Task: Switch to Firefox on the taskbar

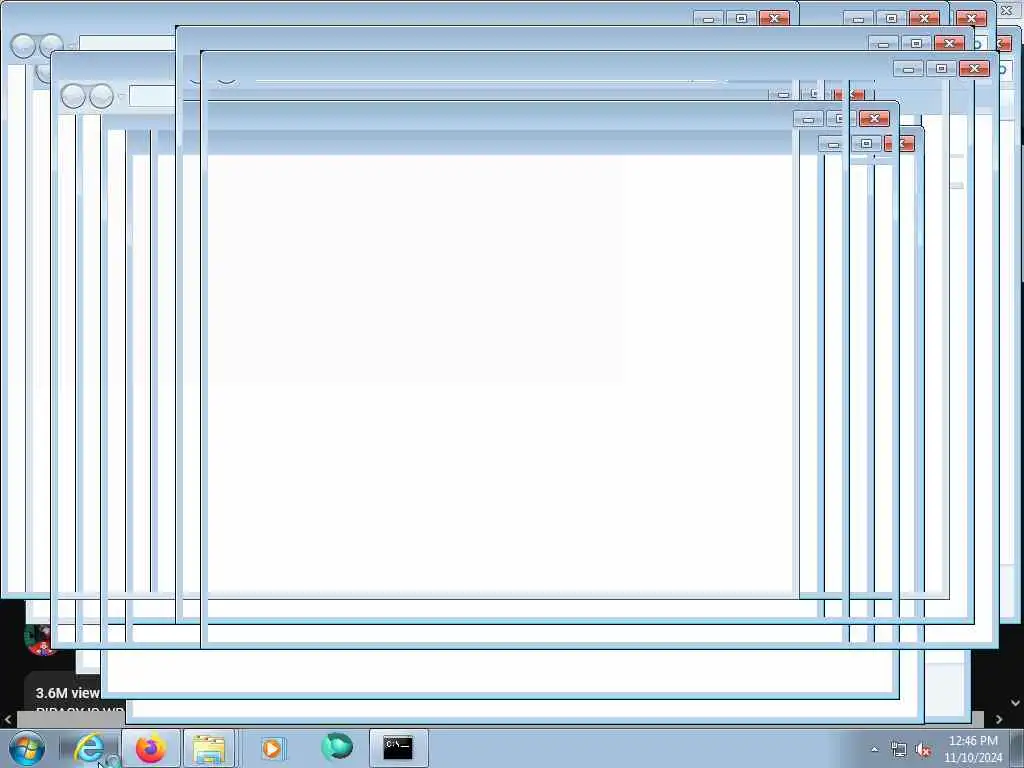Action: point(151,748)
